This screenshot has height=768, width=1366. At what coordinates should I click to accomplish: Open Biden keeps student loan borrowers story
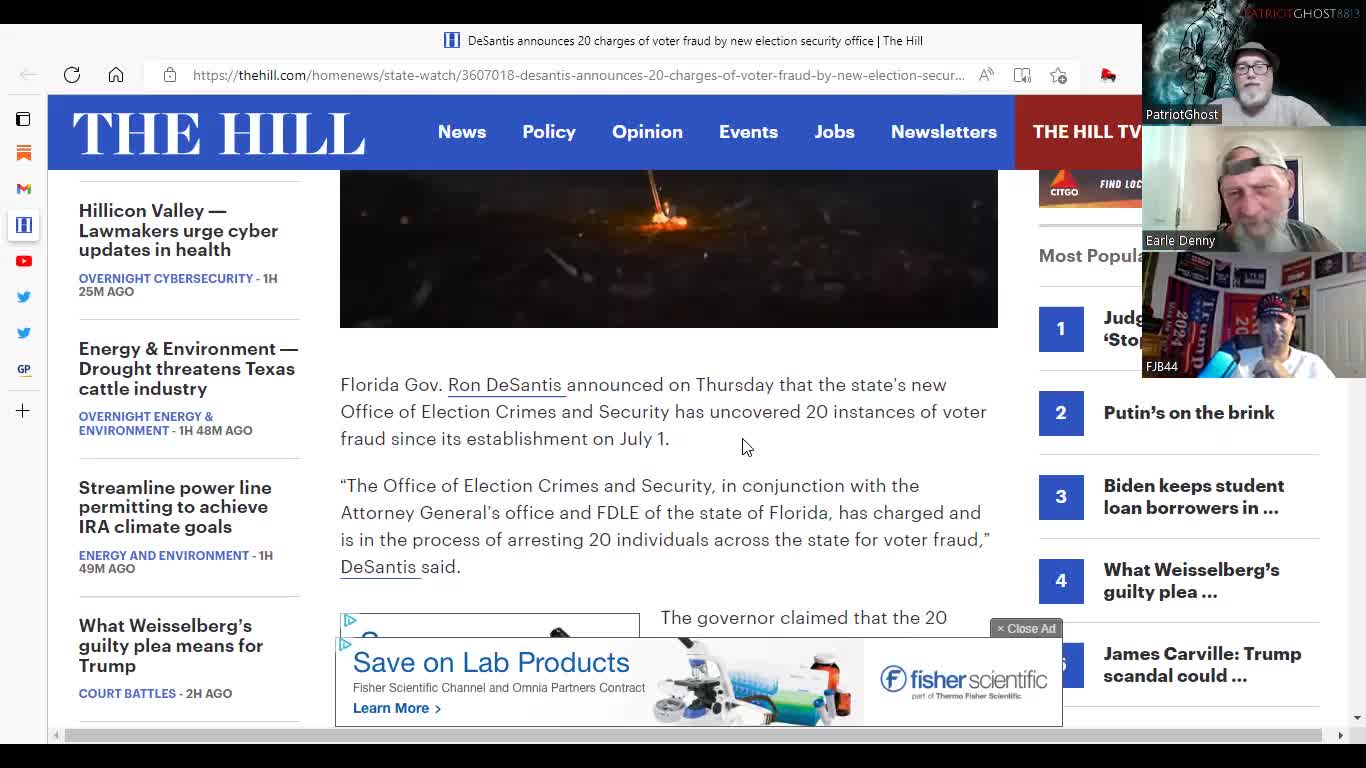(x=1194, y=497)
